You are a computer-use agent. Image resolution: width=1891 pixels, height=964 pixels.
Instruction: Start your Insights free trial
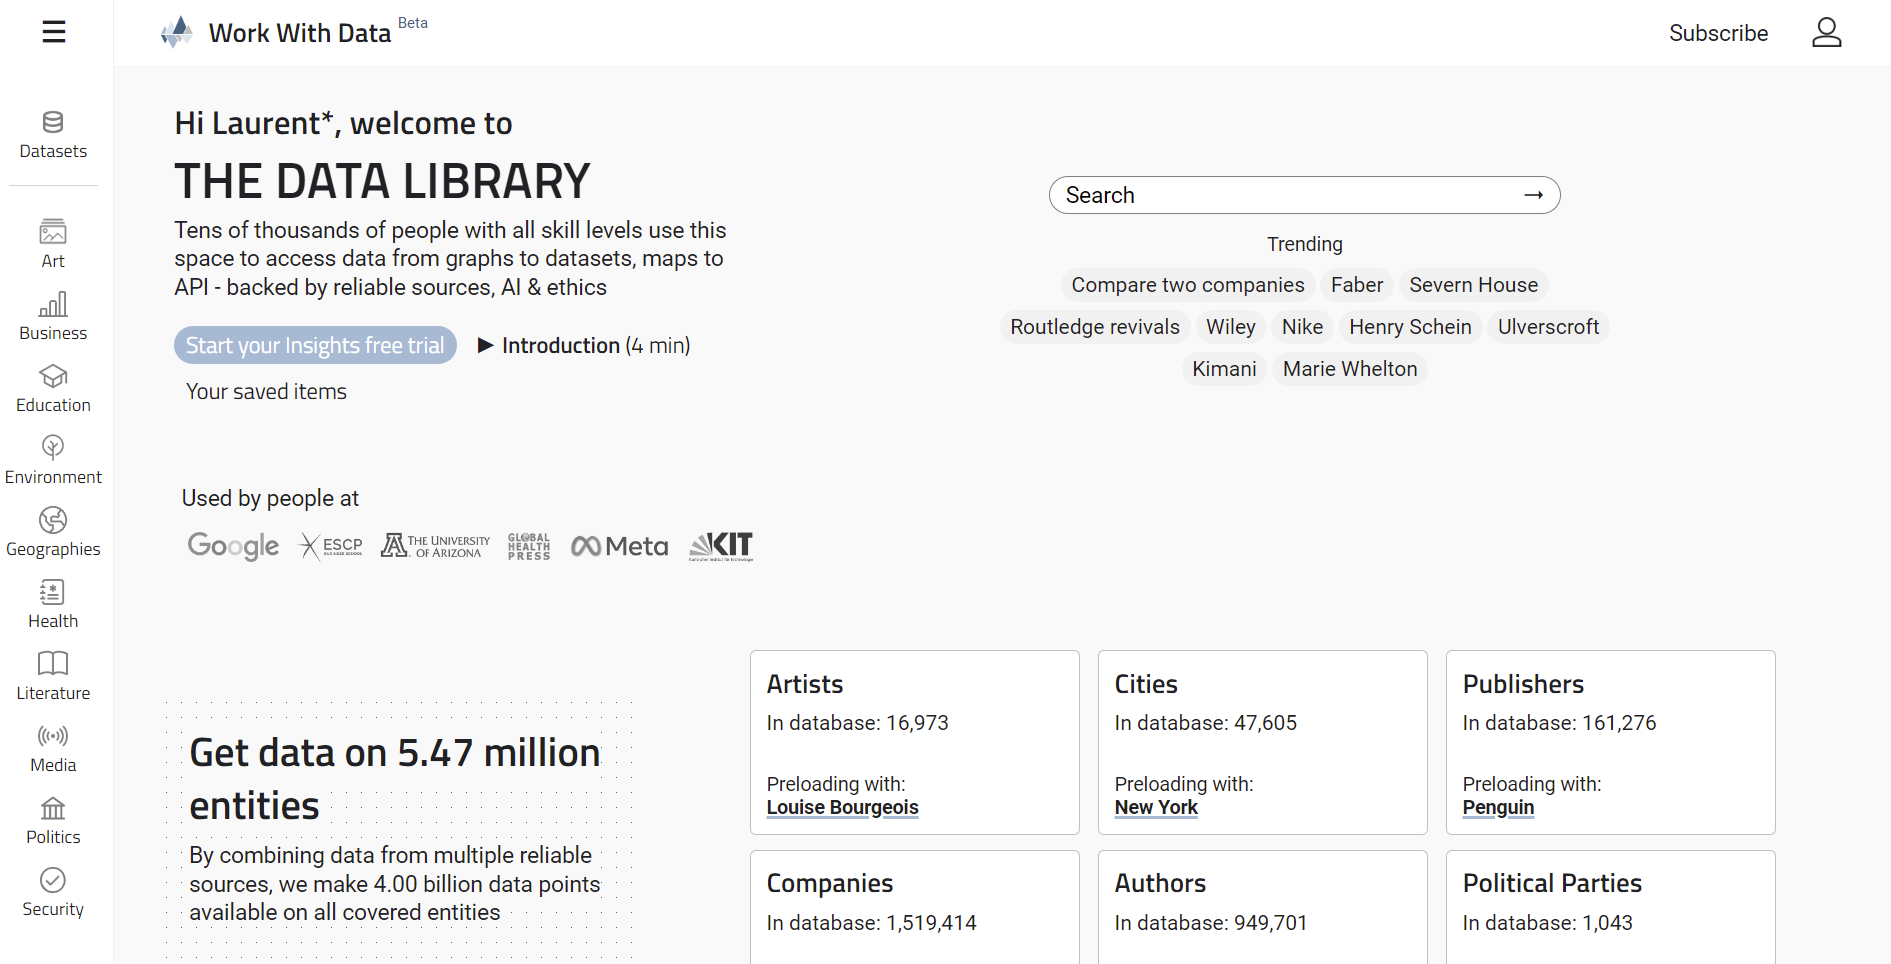pos(315,346)
